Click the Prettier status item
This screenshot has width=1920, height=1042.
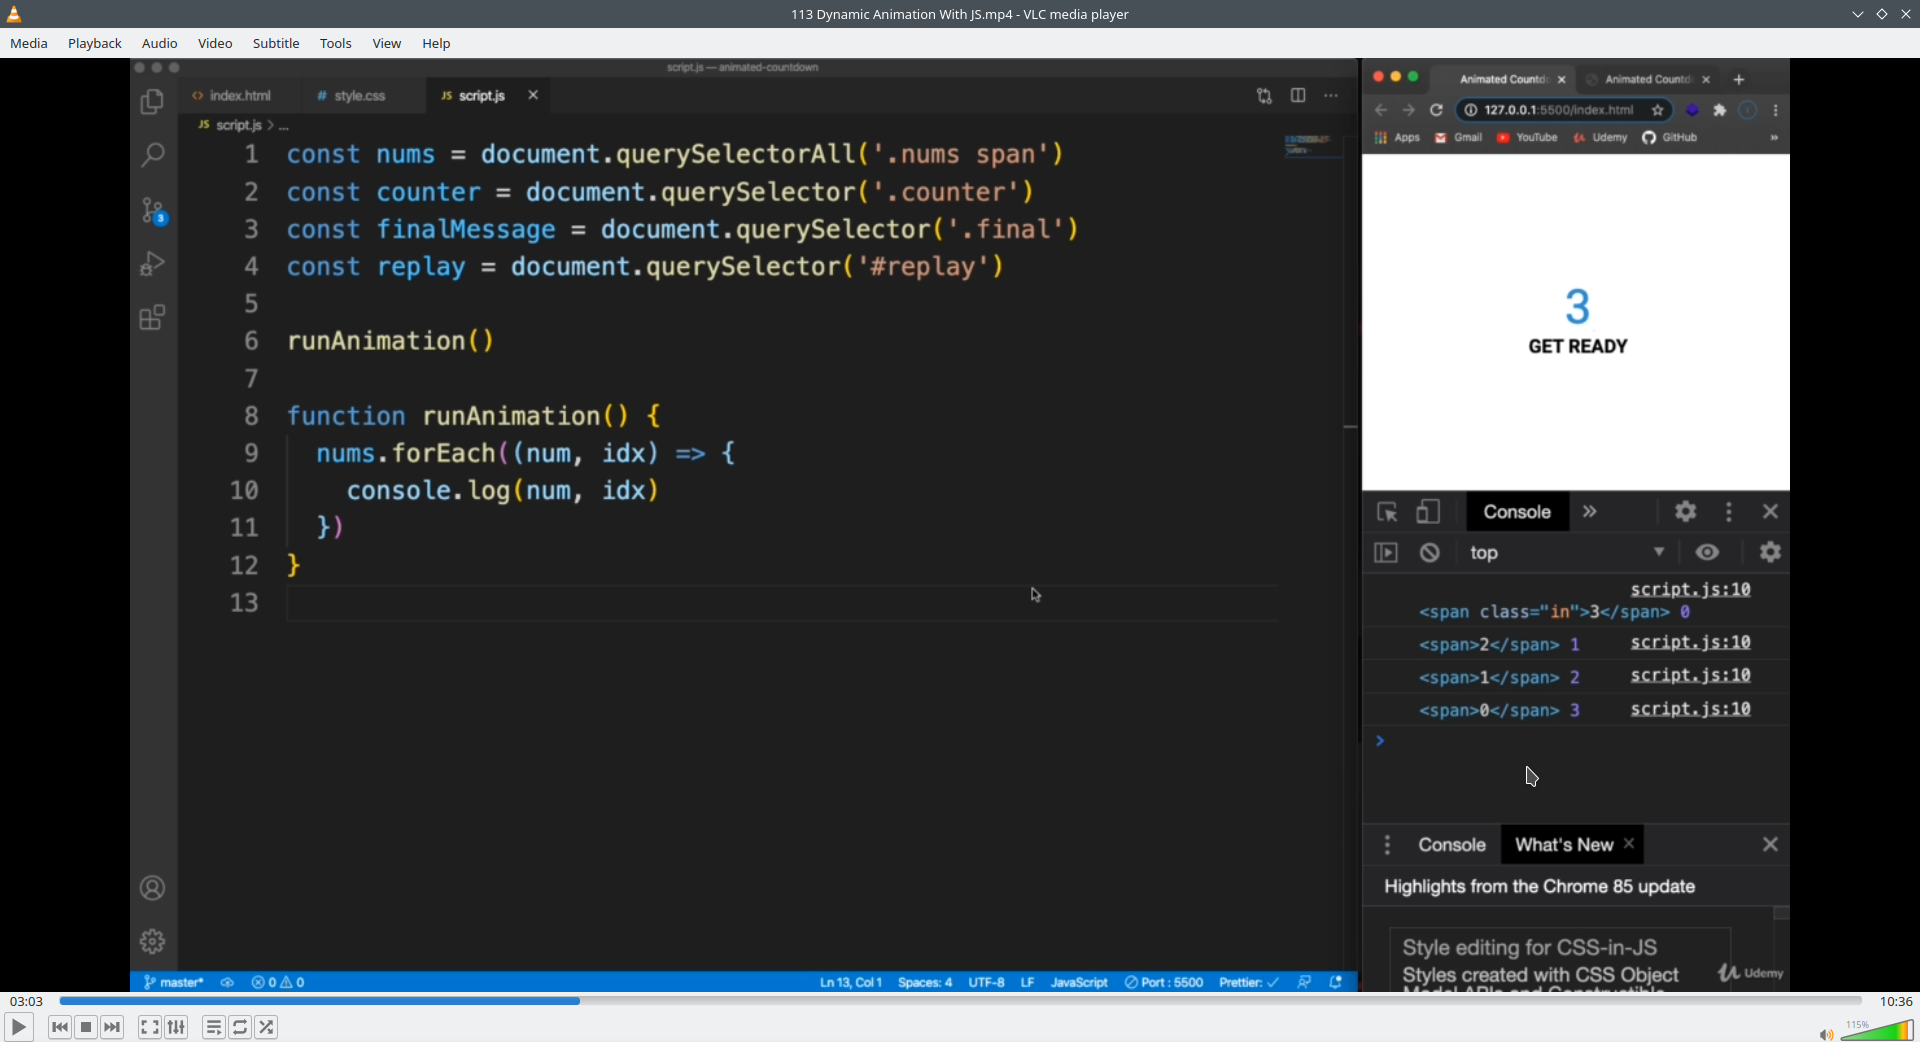click(1249, 982)
